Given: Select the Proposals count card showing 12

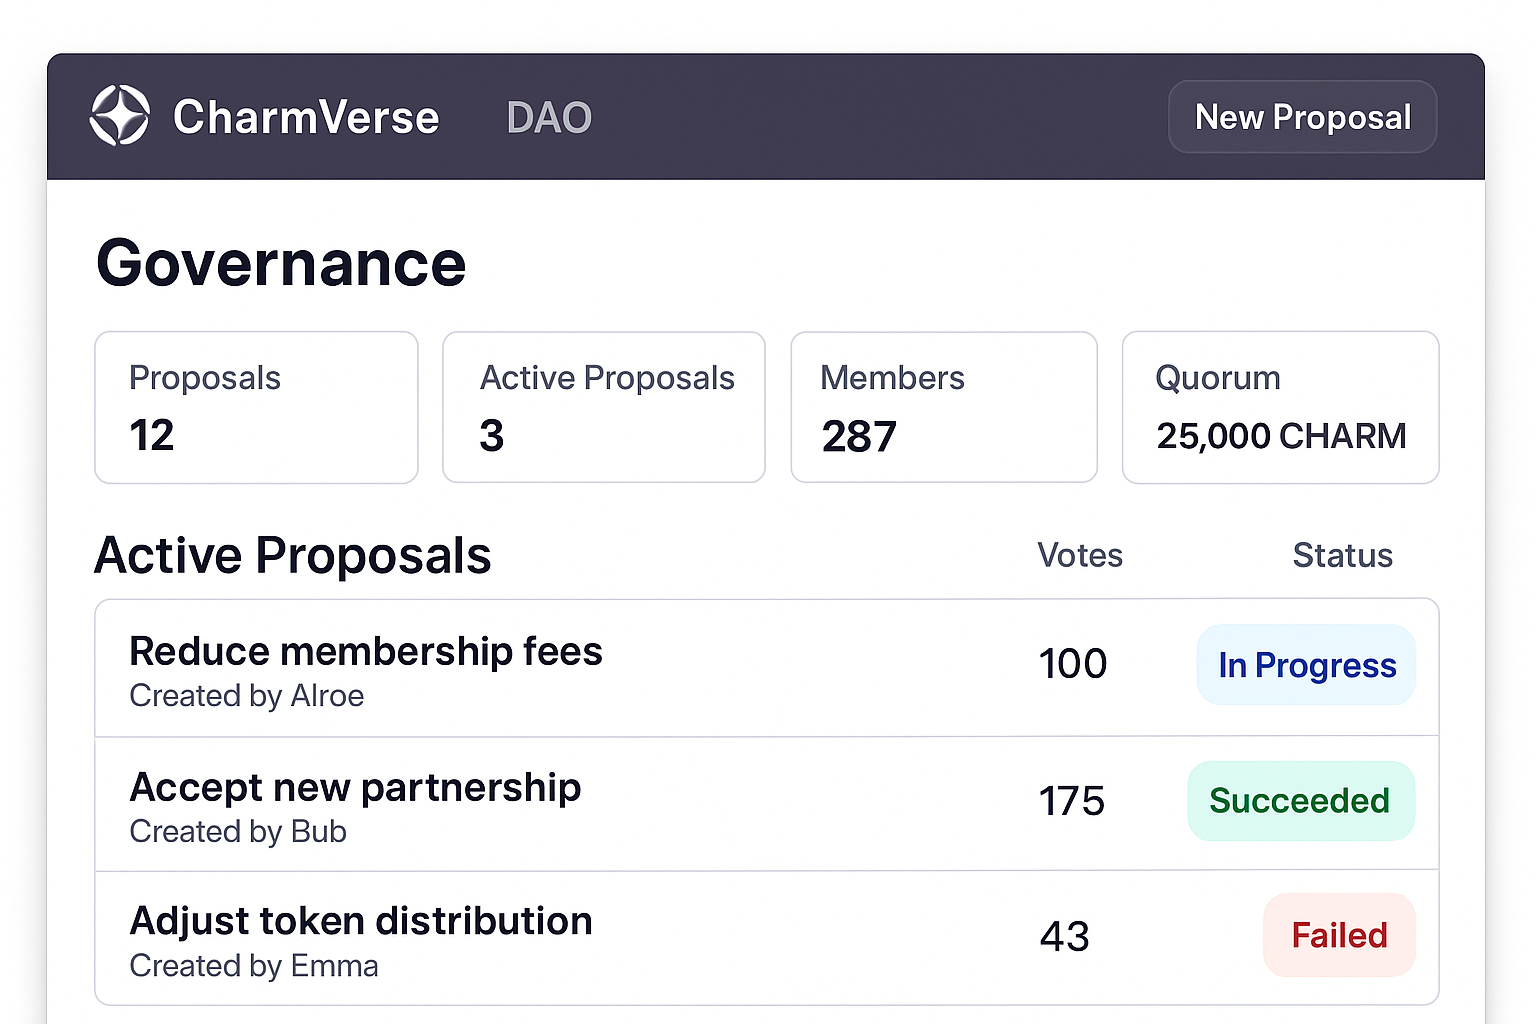Looking at the screenshot, I should click(x=256, y=407).
